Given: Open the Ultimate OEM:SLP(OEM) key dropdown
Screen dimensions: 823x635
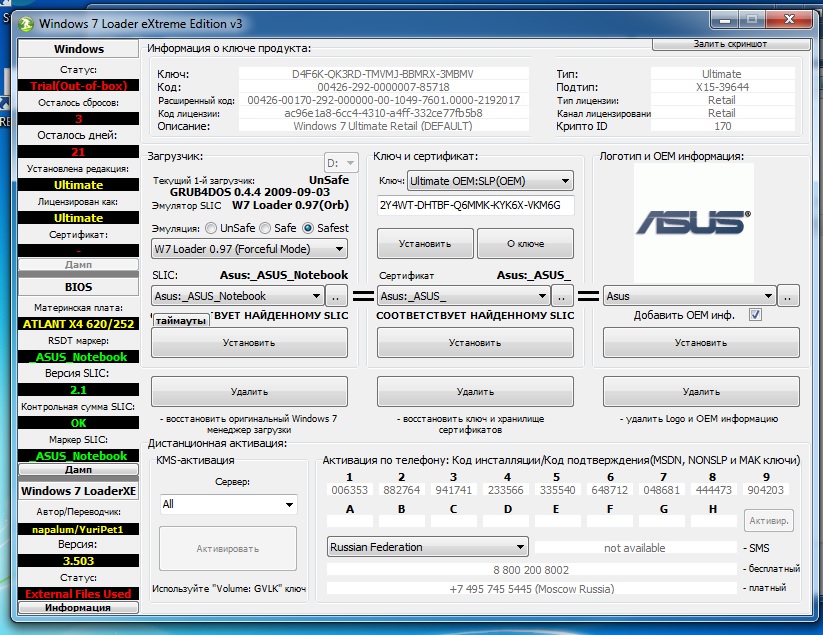Looking at the screenshot, I should (x=490, y=181).
